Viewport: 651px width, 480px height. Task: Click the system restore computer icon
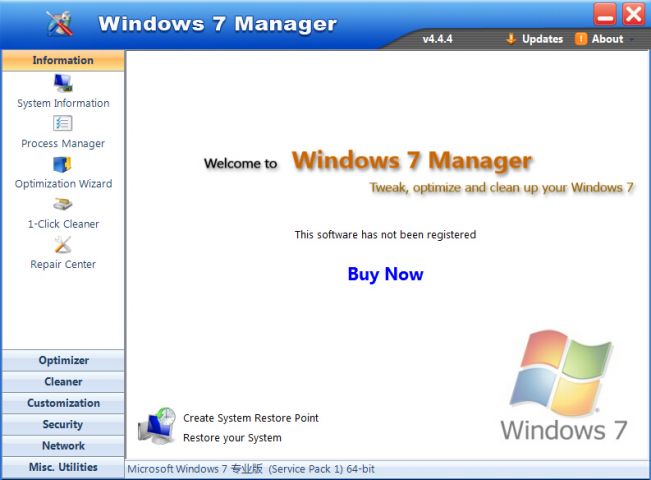(157, 426)
